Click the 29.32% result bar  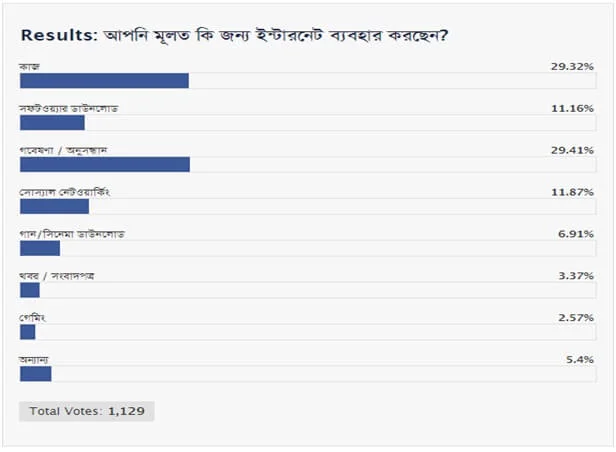104,81
